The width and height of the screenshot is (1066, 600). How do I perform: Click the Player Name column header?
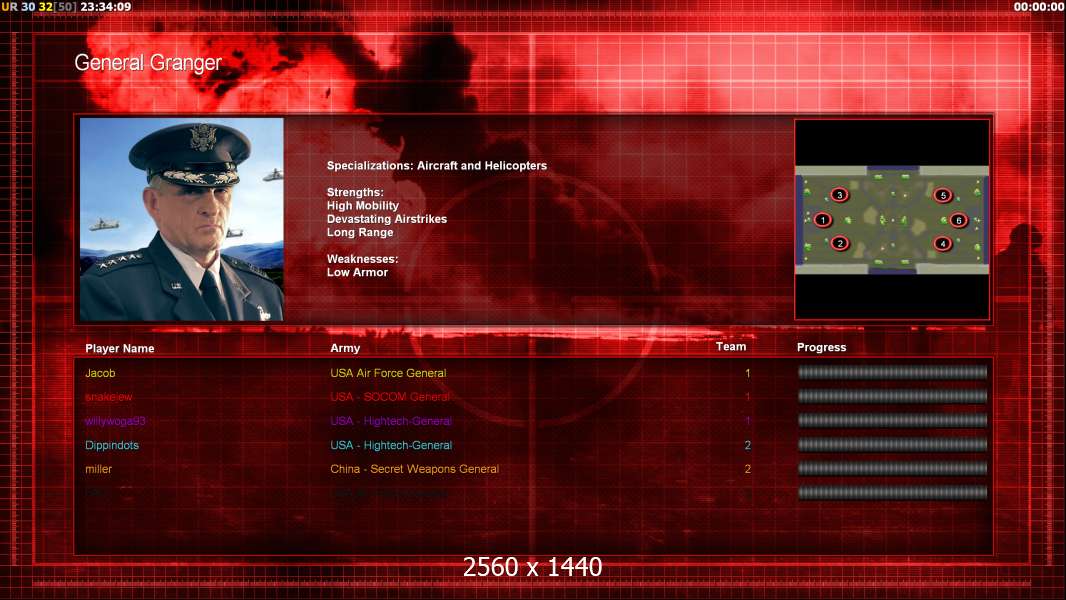[x=120, y=349]
